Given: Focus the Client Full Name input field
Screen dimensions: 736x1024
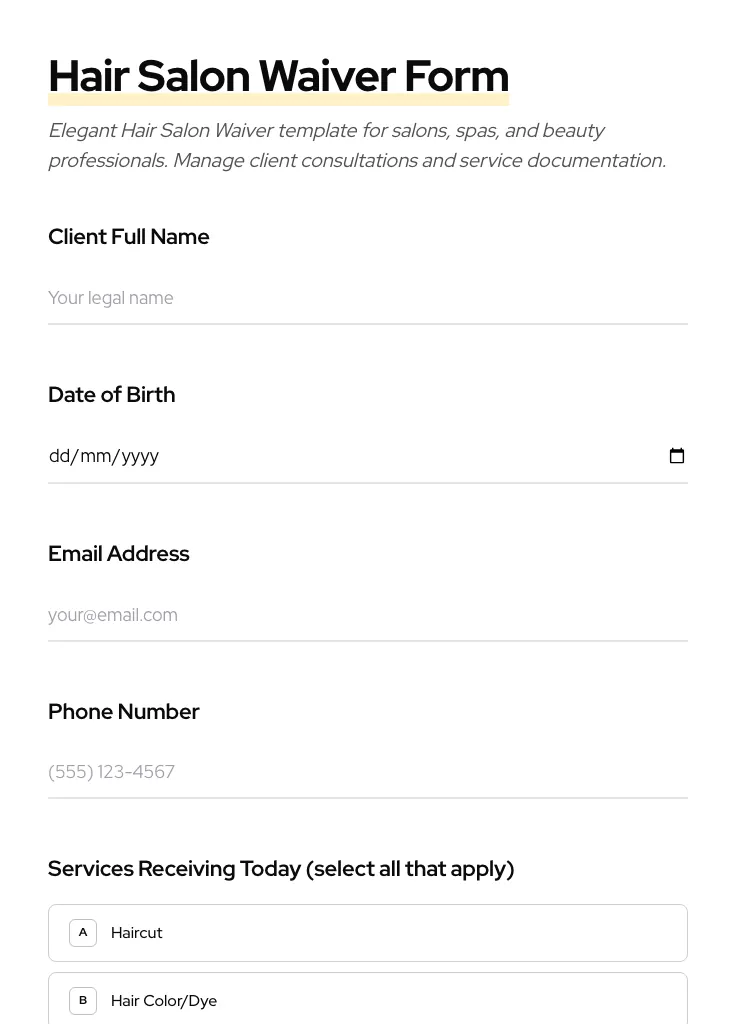Looking at the screenshot, I should (x=367, y=298).
